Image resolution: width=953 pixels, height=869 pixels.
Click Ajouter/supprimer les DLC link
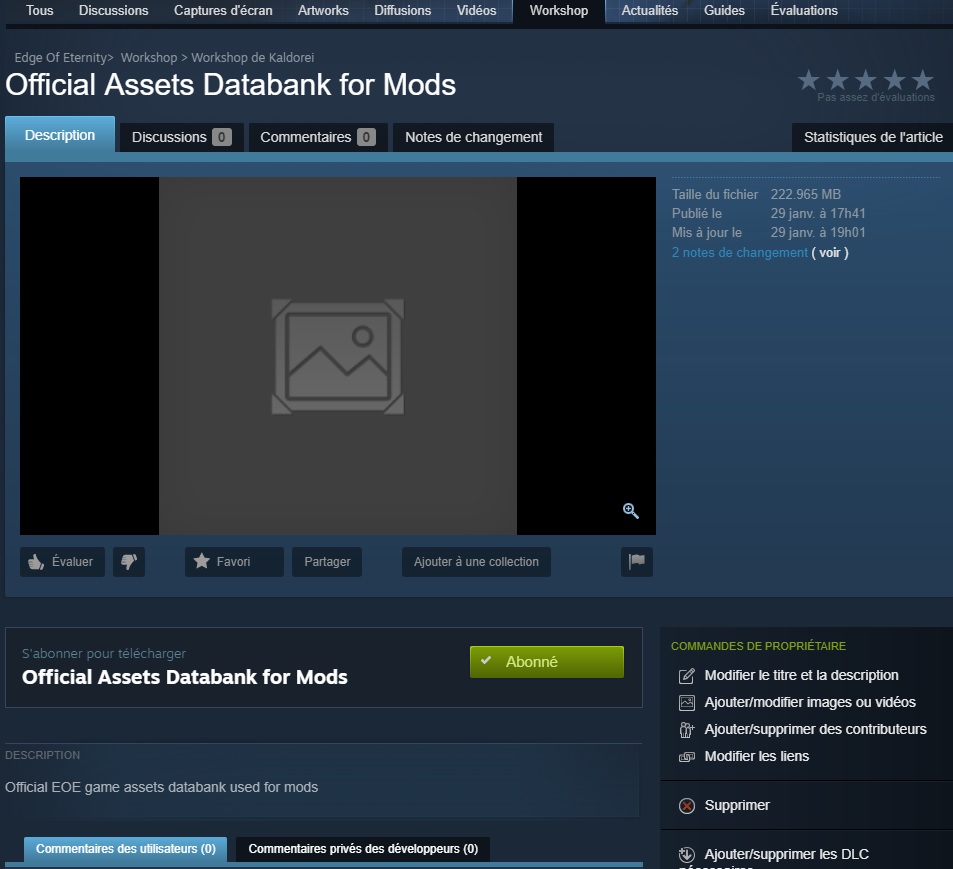click(786, 854)
